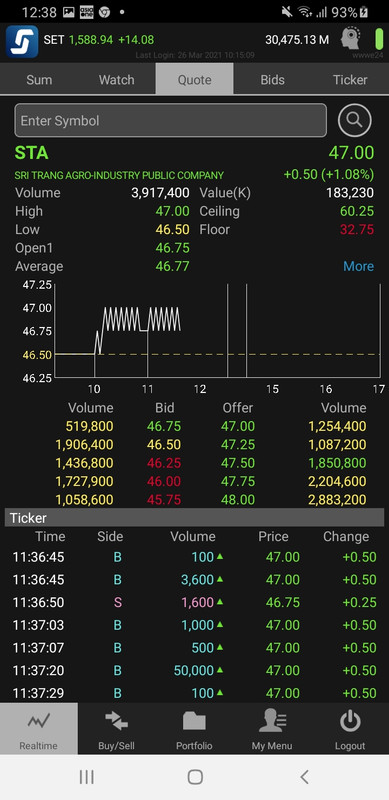Image resolution: width=389 pixels, height=800 pixels.
Task: Tap the Streaming app logo icon
Action: 22,41
